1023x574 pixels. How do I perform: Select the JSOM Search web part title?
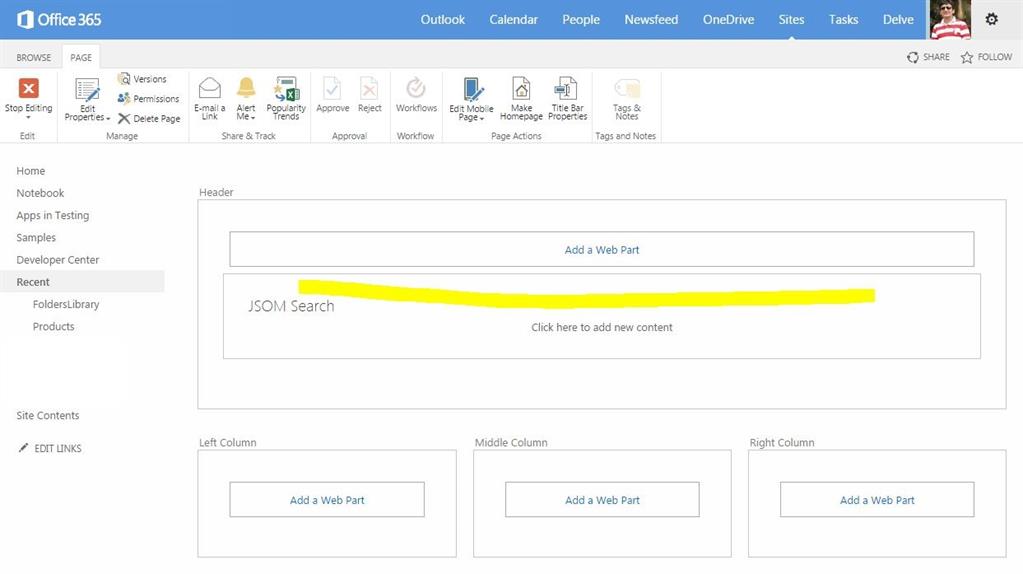click(x=291, y=306)
